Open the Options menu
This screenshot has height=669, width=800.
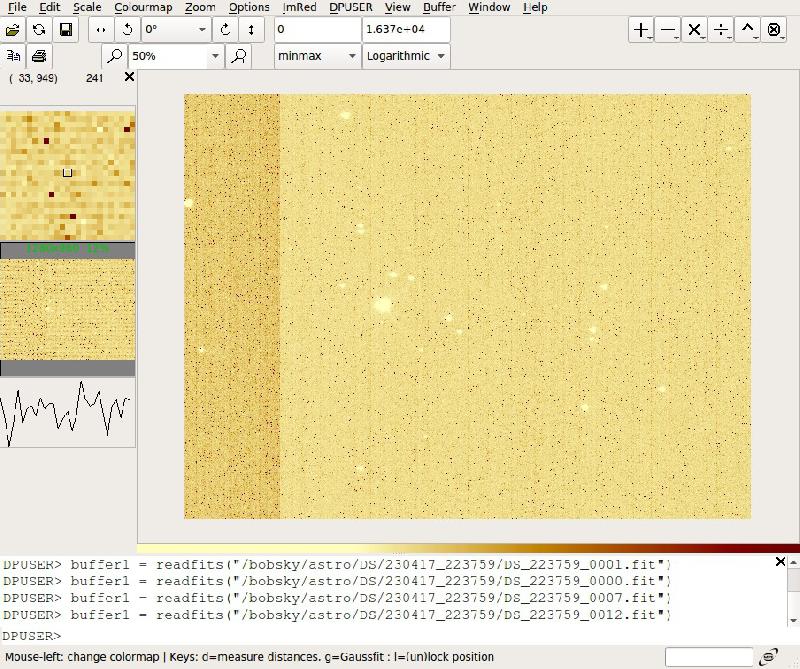coord(249,7)
